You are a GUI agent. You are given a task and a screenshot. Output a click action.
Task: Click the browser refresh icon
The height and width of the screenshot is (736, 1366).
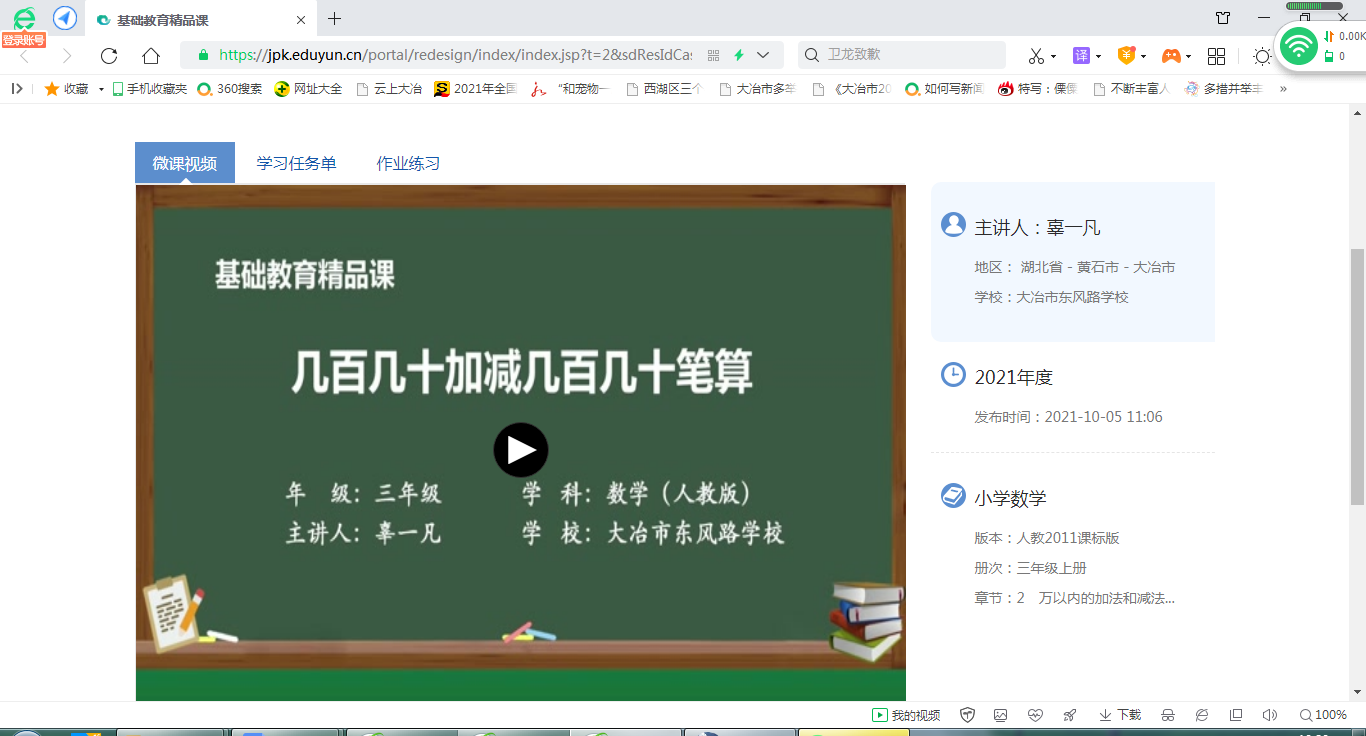click(109, 56)
